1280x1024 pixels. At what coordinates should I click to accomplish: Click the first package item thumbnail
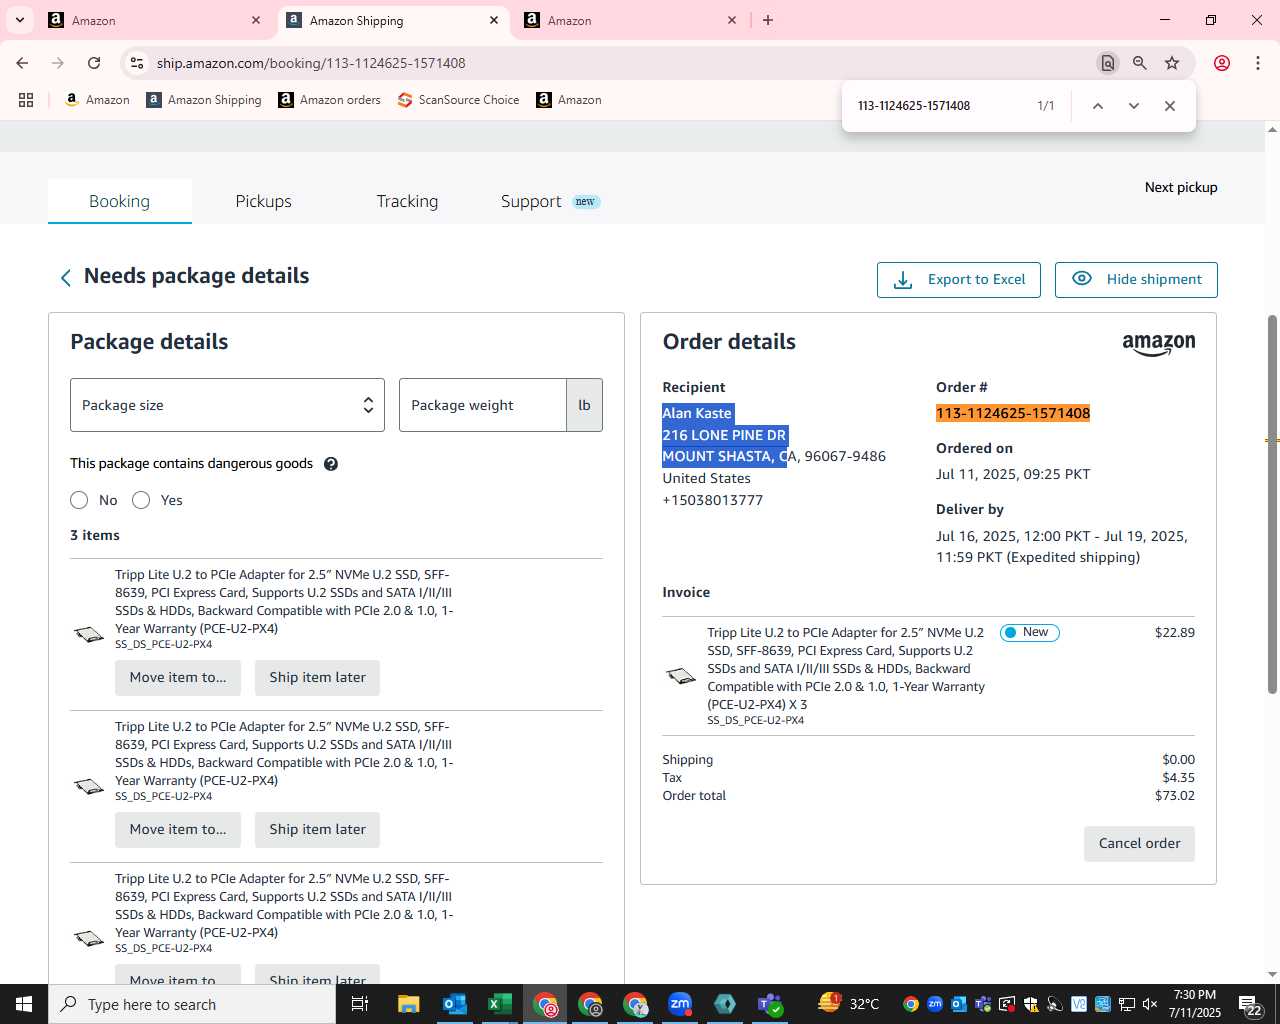89,634
